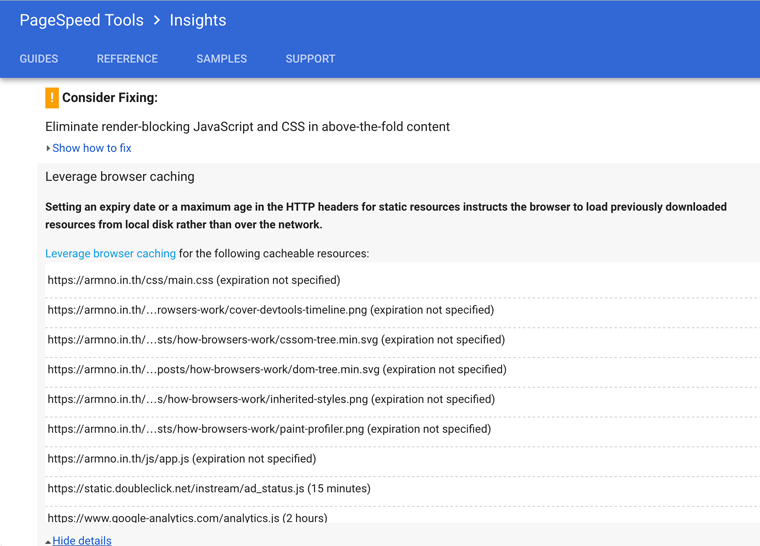Collapse details with Hide details

(82, 540)
